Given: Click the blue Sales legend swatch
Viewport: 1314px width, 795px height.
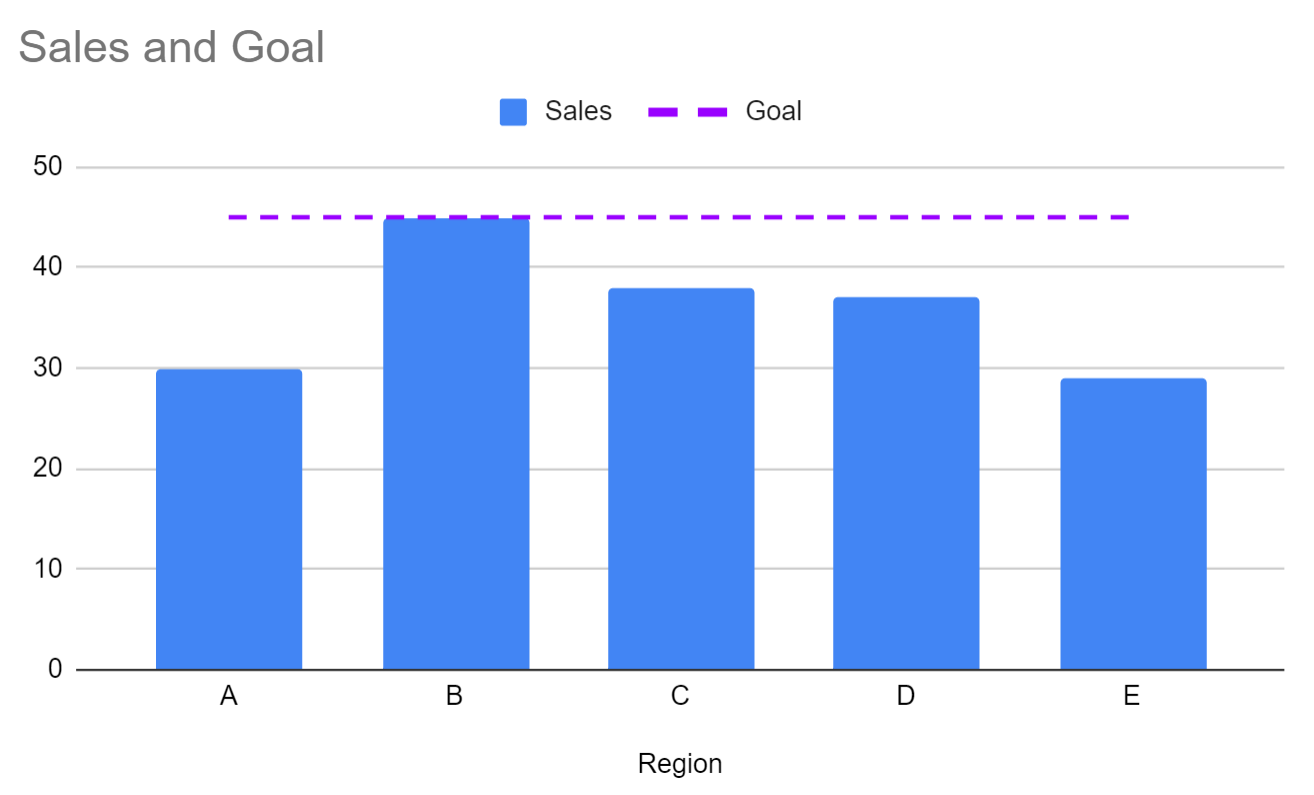Looking at the screenshot, I should [x=513, y=112].
